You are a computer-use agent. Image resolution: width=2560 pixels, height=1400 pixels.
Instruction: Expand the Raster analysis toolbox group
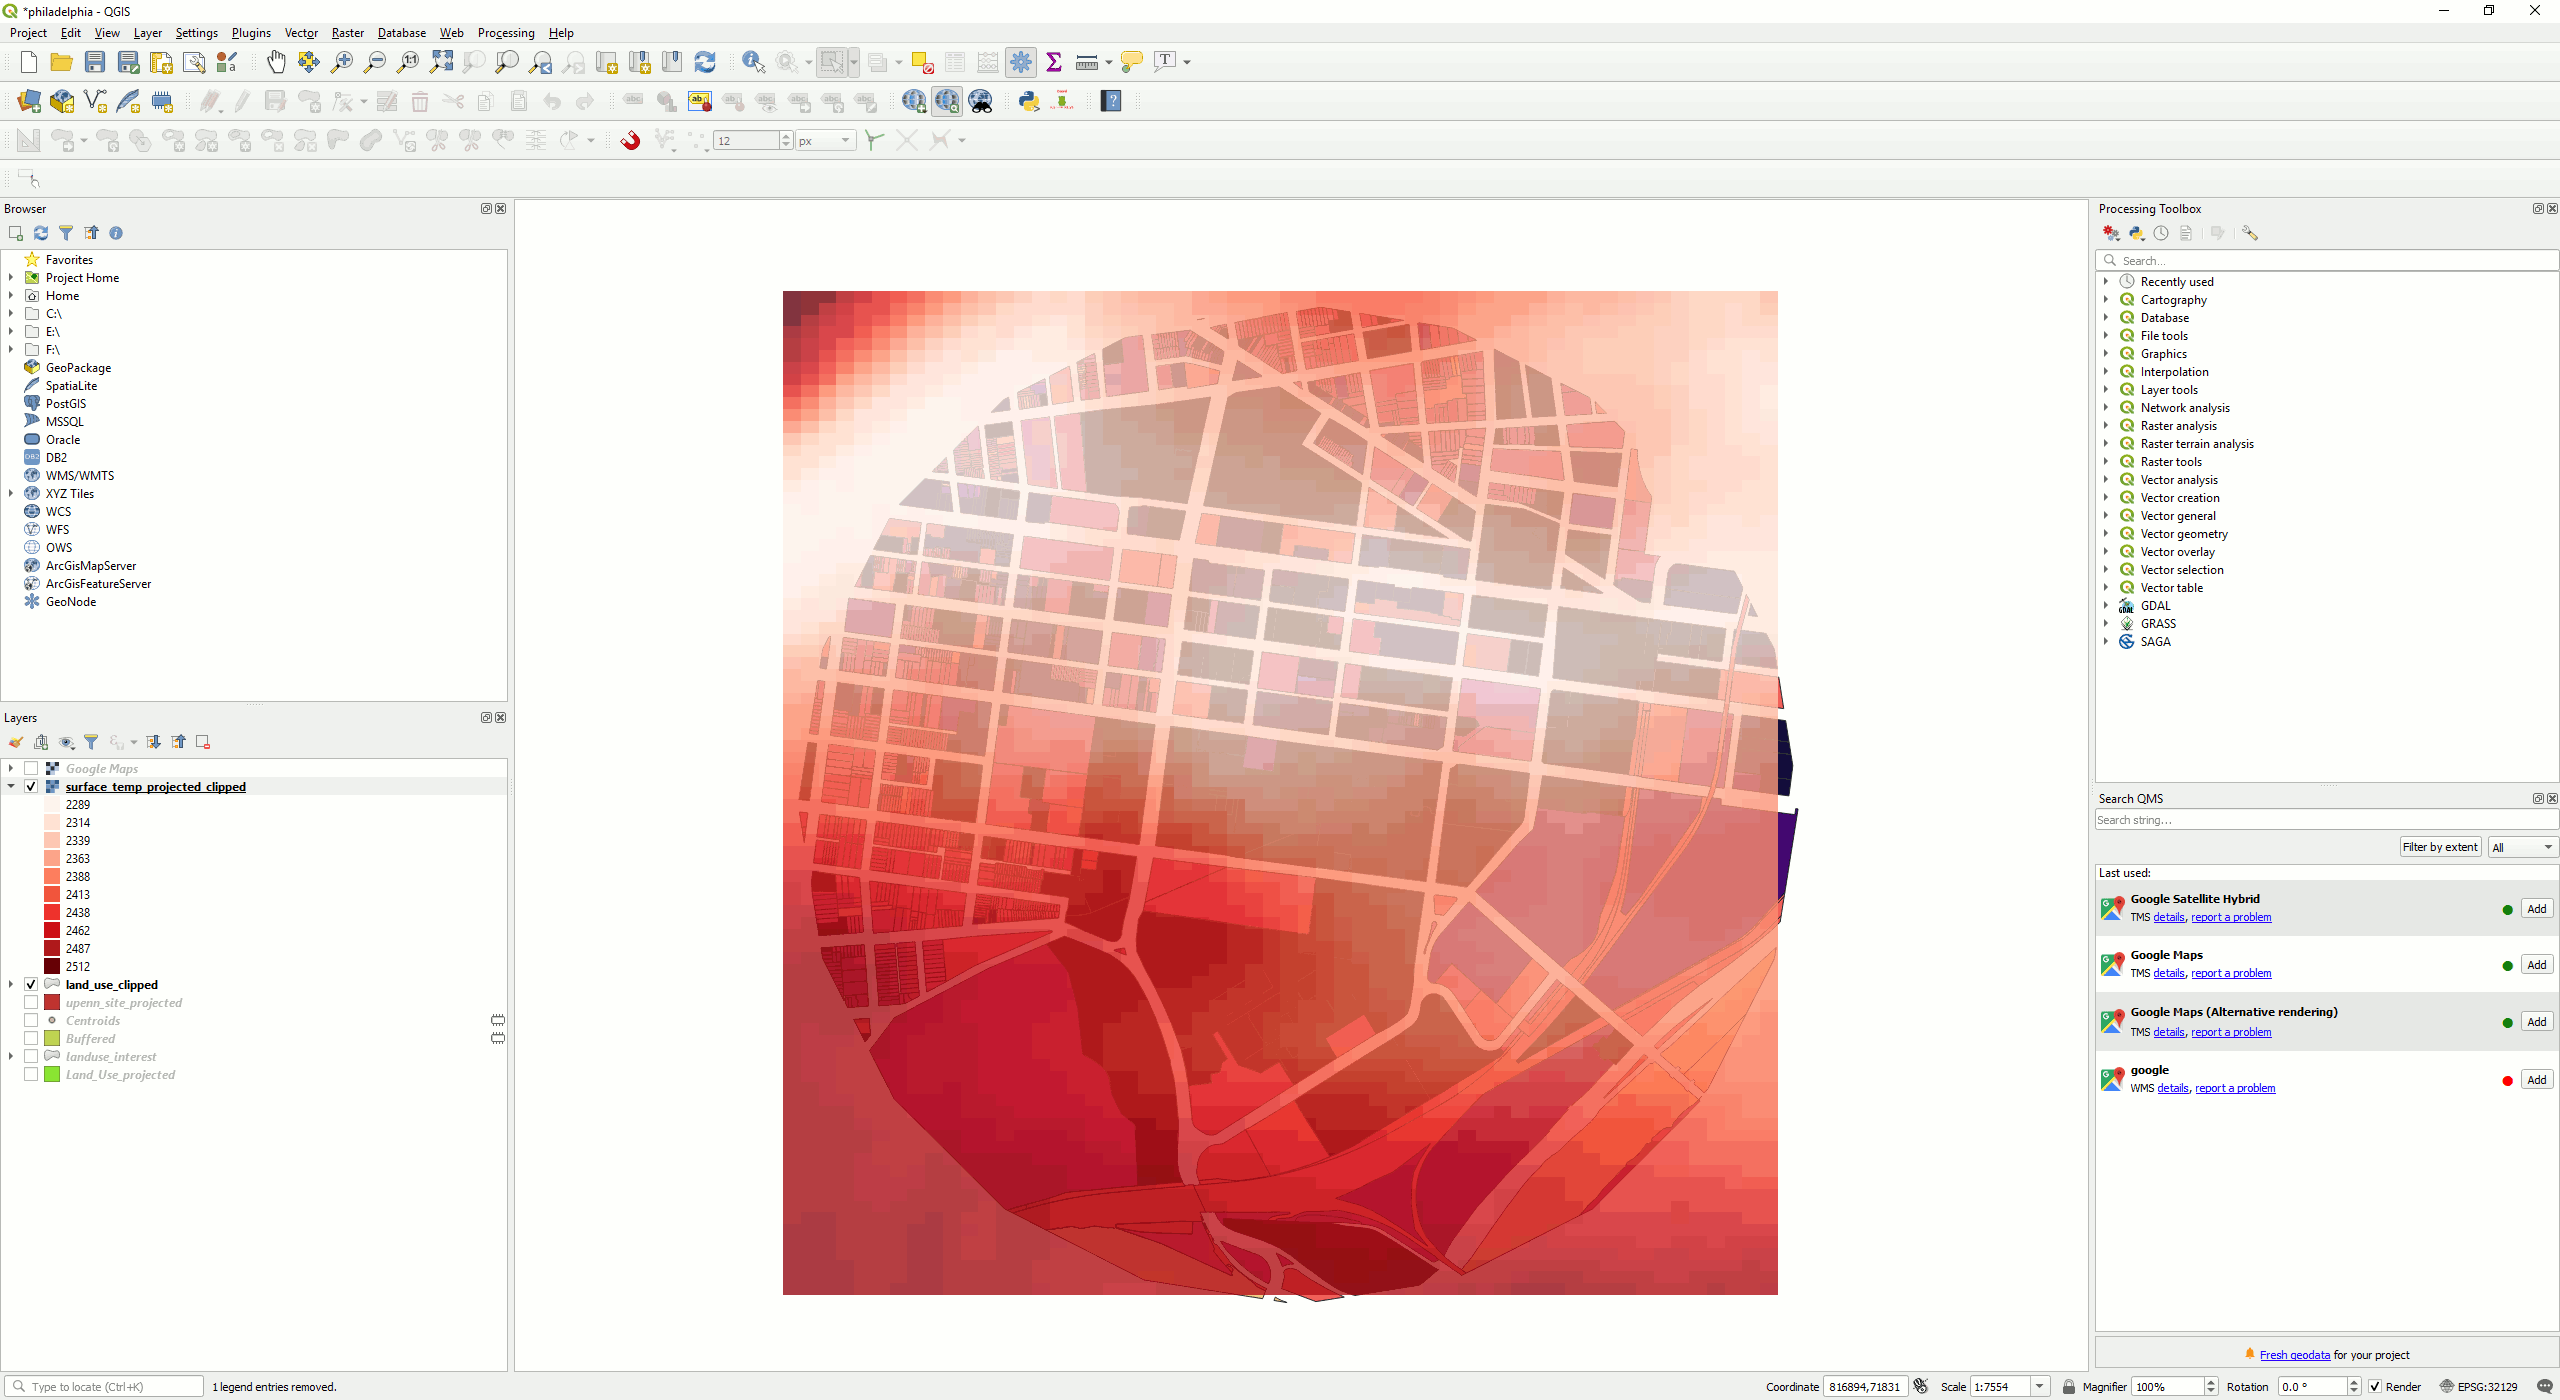click(x=2106, y=426)
